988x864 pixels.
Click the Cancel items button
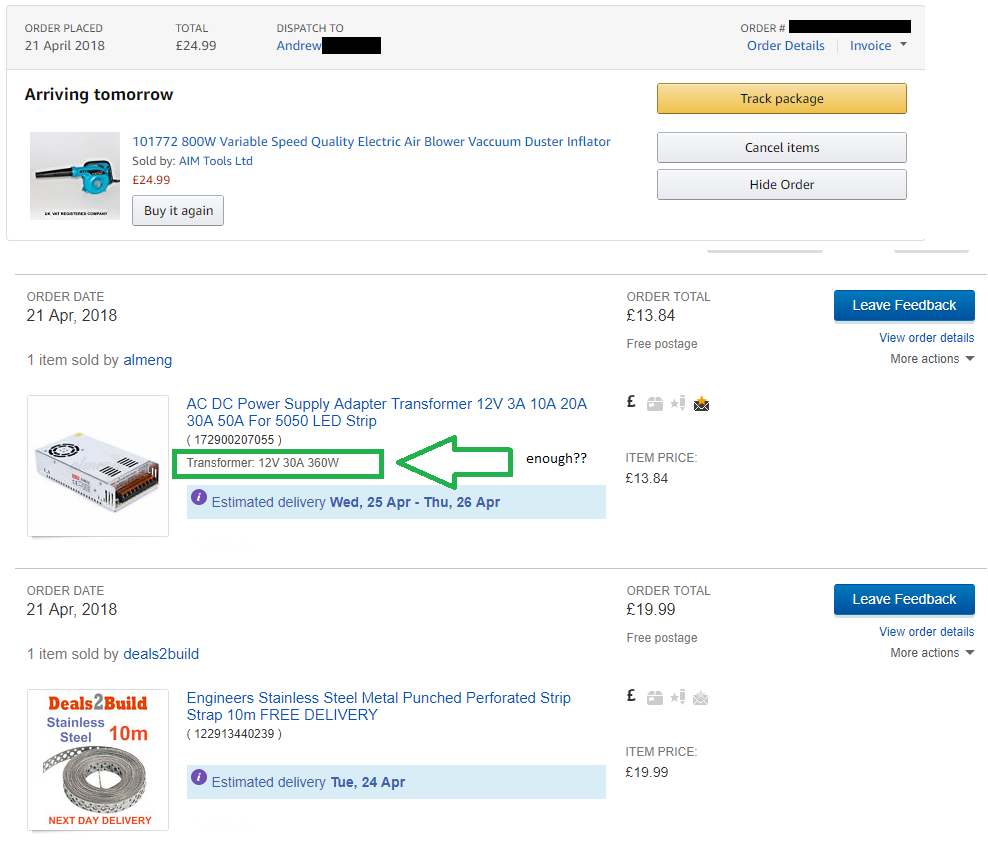[781, 147]
